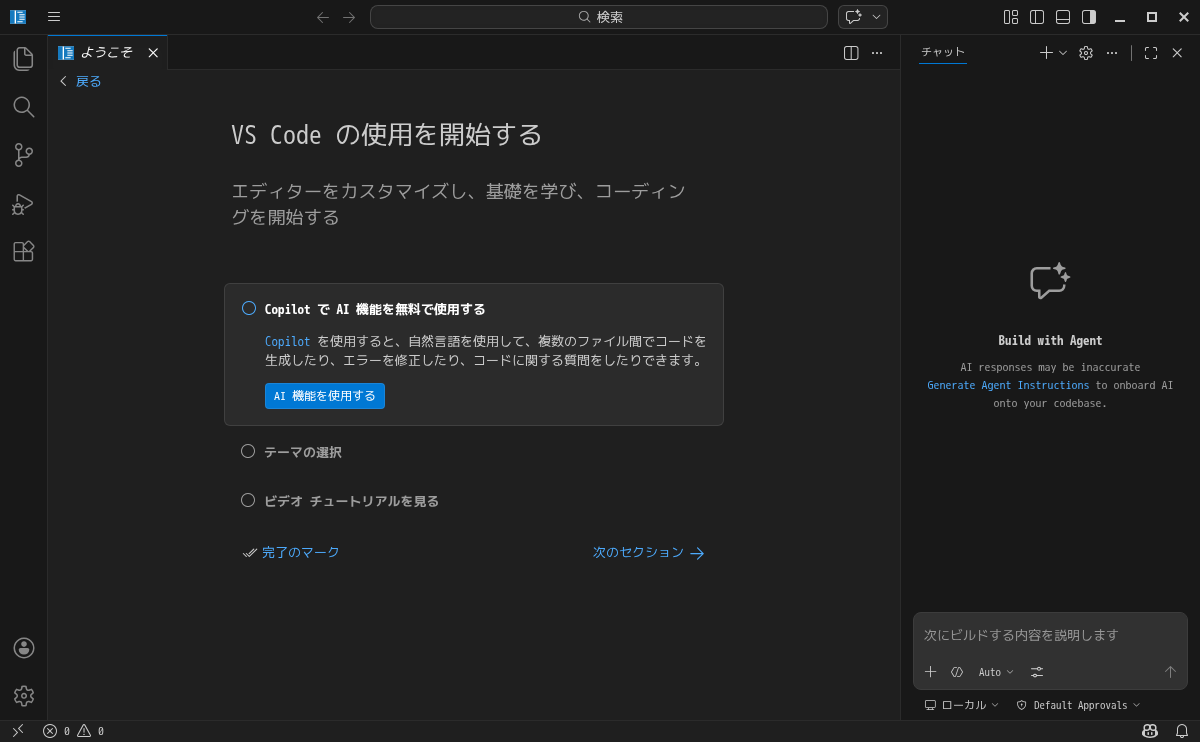Open the Default Approvals dropdown
Screen dimensions: 1200x742
[x=1078, y=705]
